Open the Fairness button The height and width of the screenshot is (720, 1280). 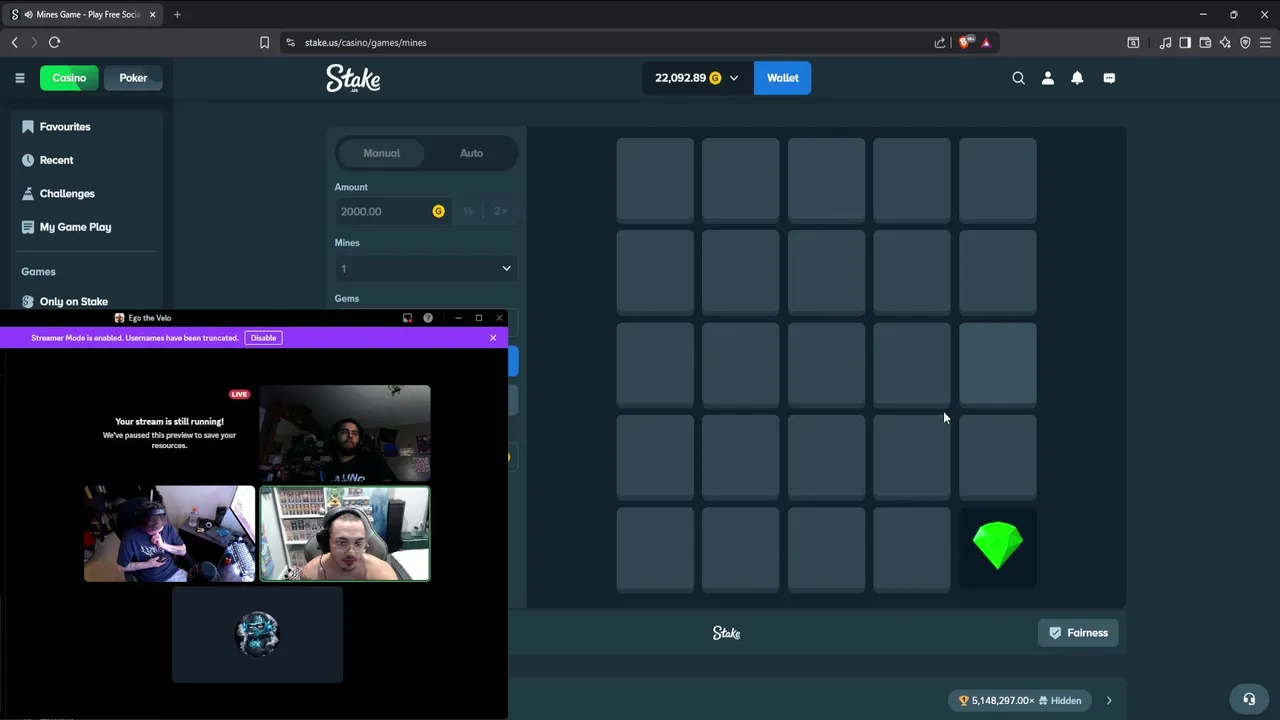pos(1078,633)
